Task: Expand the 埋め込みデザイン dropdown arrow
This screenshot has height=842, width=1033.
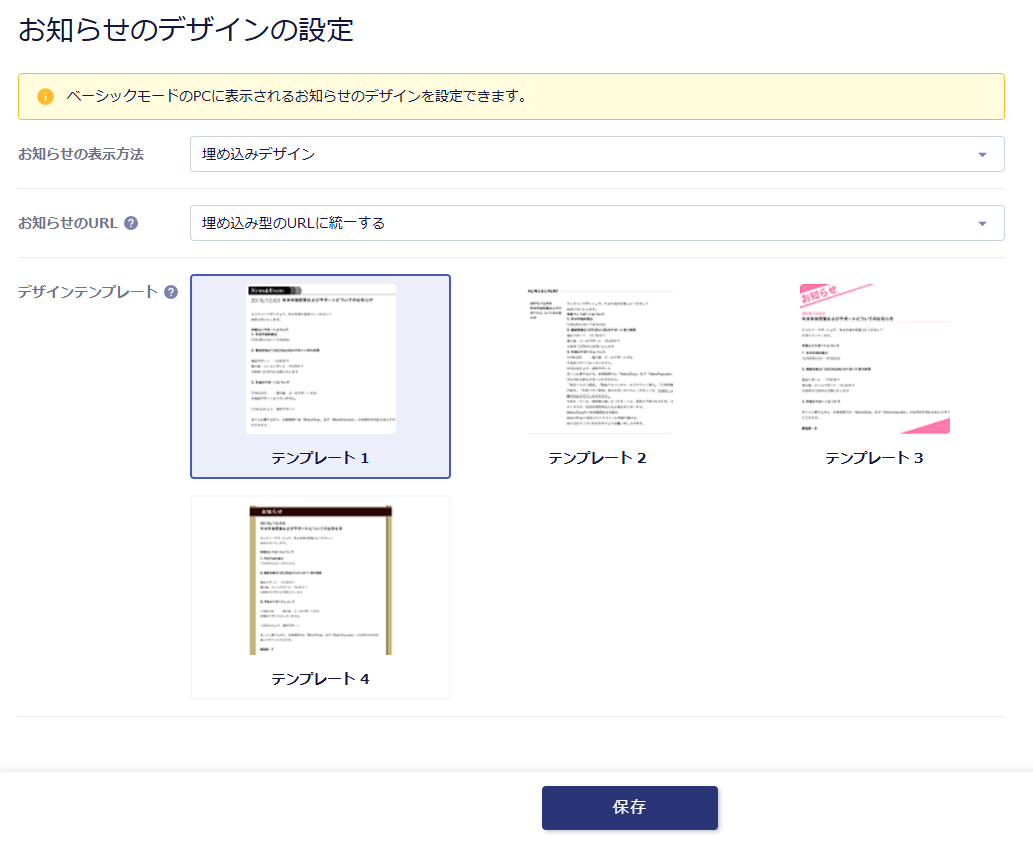Action: click(x=981, y=155)
